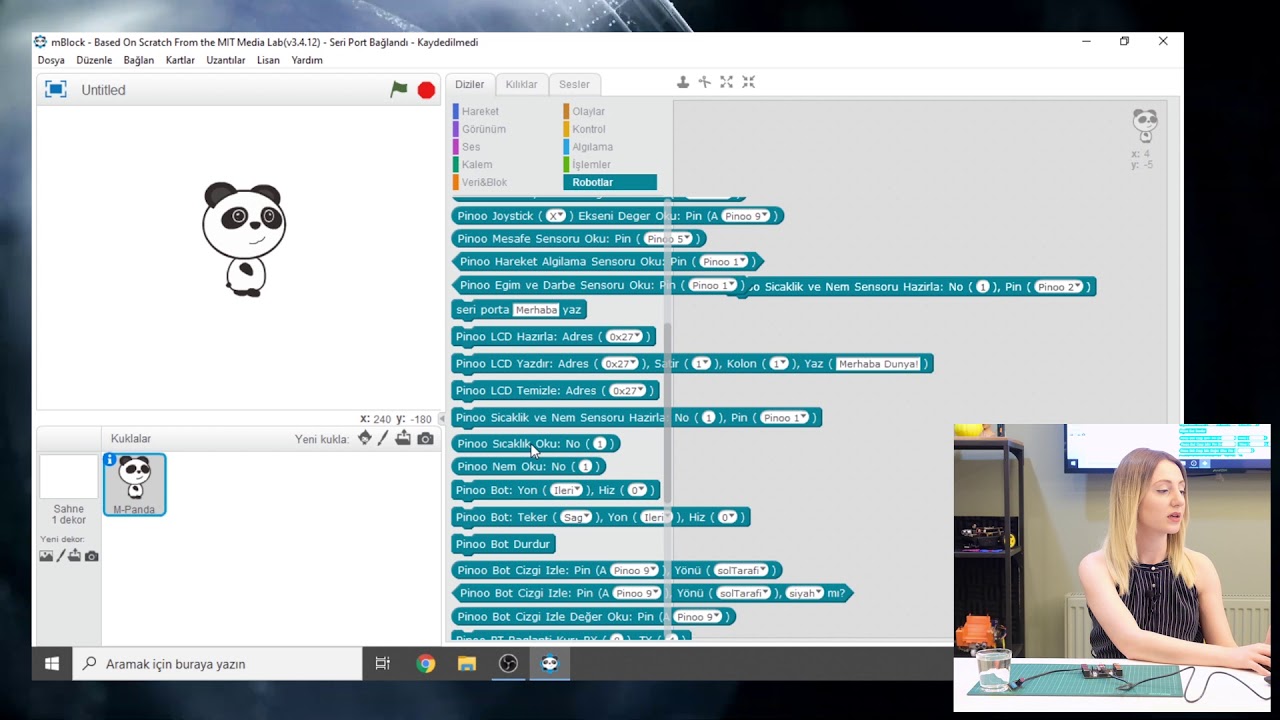Click the Windows taskbar search box
1280x720 pixels.
click(x=217, y=663)
